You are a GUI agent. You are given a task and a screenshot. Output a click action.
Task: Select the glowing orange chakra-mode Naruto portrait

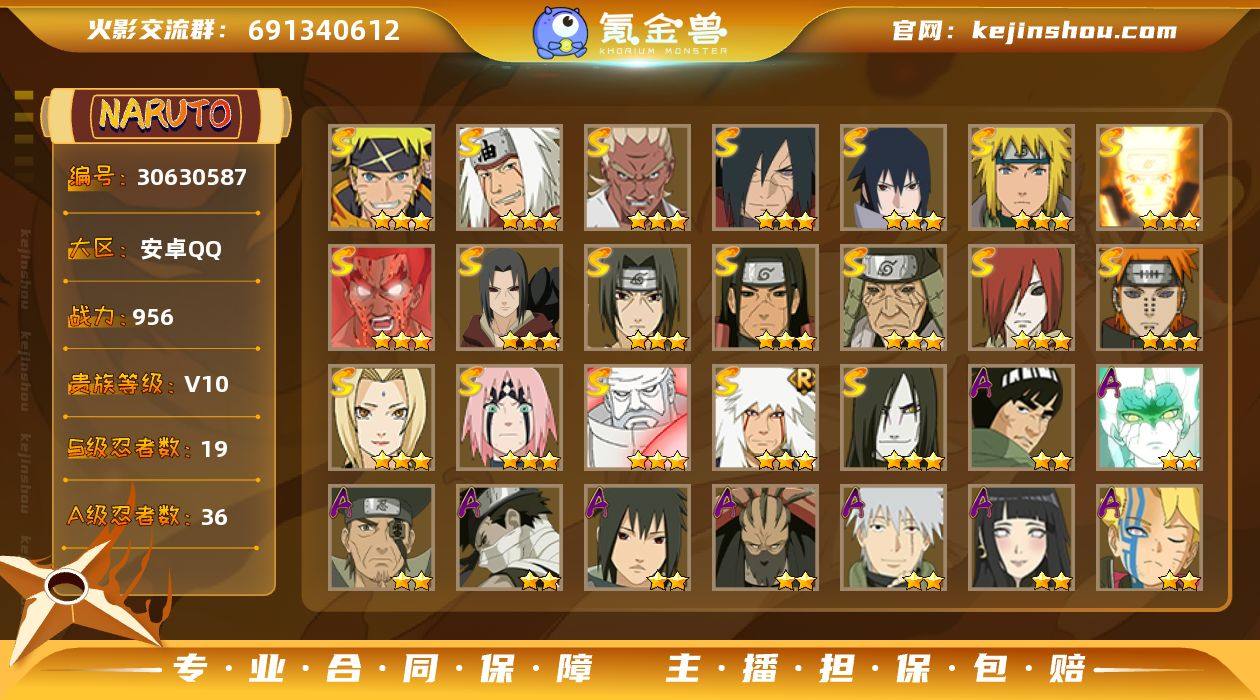[1149, 178]
